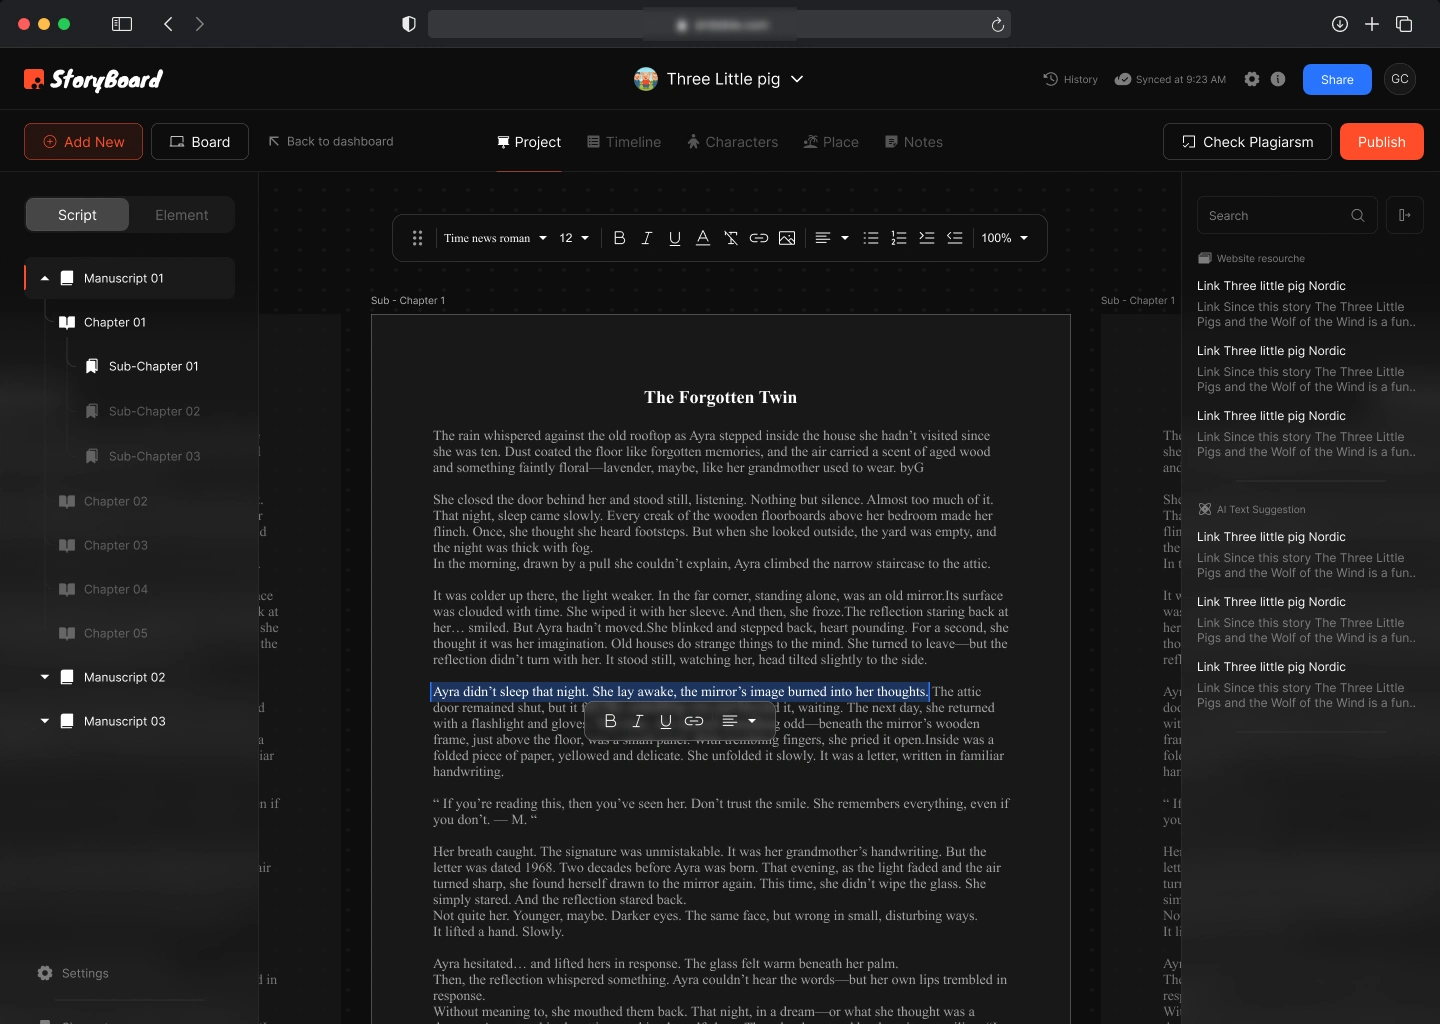Clear formatting with the toolbar icon

(x=731, y=238)
